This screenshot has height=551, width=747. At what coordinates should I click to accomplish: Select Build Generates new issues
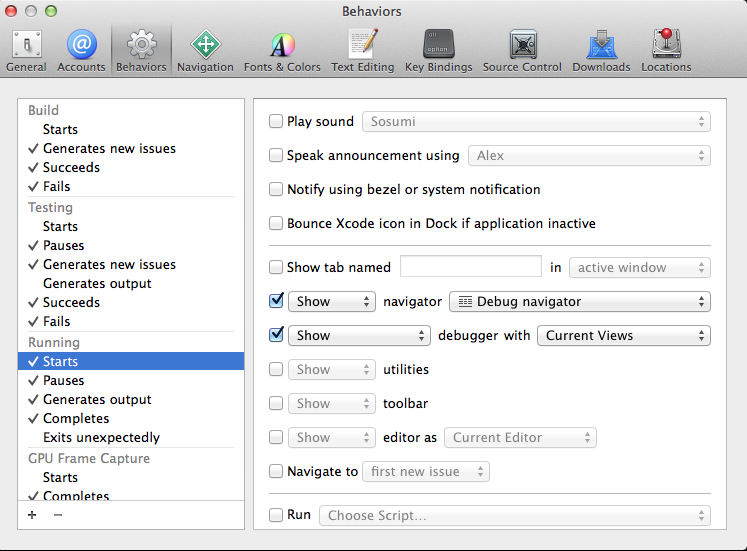(x=131, y=148)
